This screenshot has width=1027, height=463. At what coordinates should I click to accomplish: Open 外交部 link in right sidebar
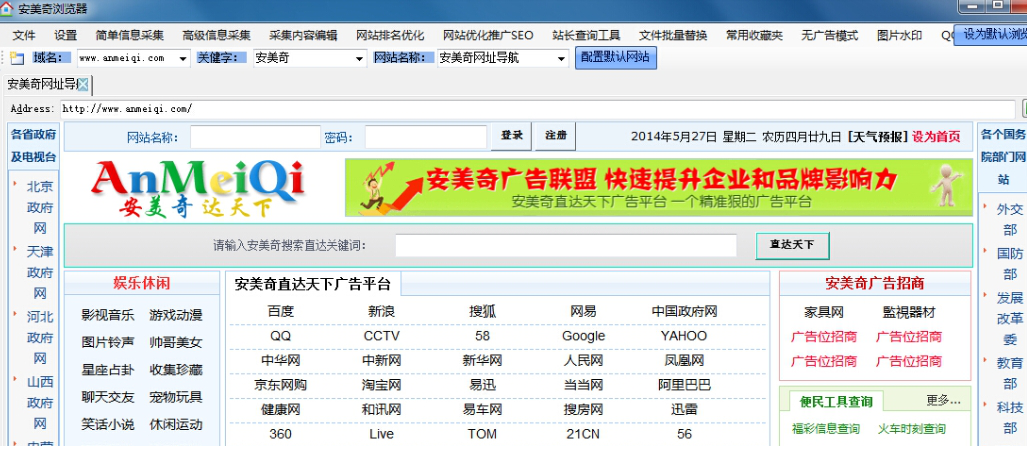point(1009,219)
